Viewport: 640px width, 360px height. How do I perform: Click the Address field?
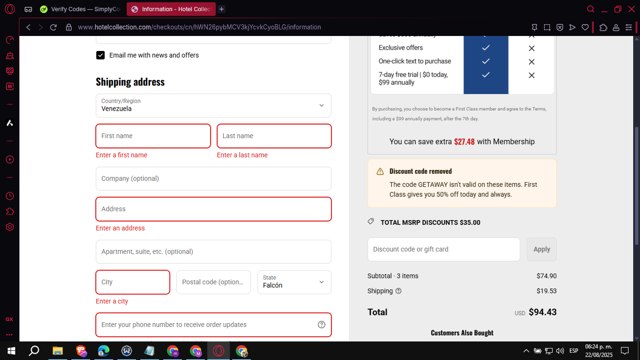[213, 209]
